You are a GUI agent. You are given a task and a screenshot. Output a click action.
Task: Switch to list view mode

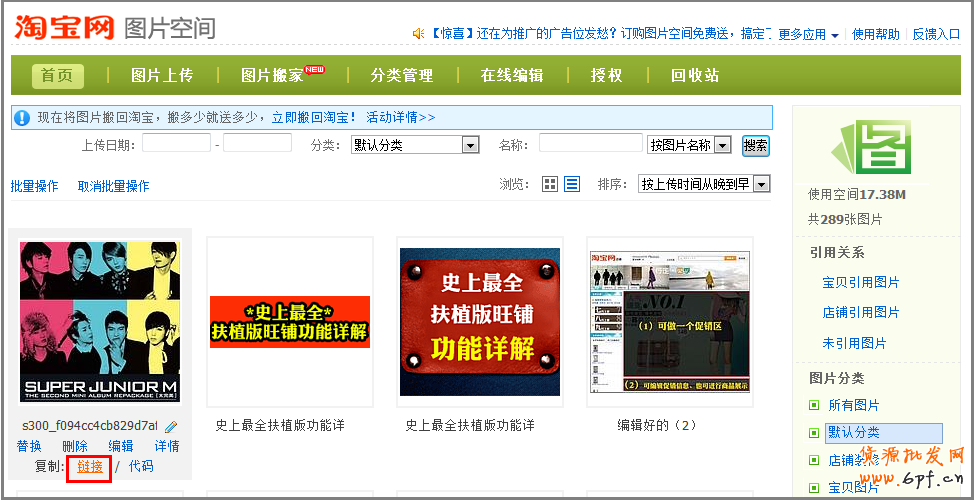(572, 184)
